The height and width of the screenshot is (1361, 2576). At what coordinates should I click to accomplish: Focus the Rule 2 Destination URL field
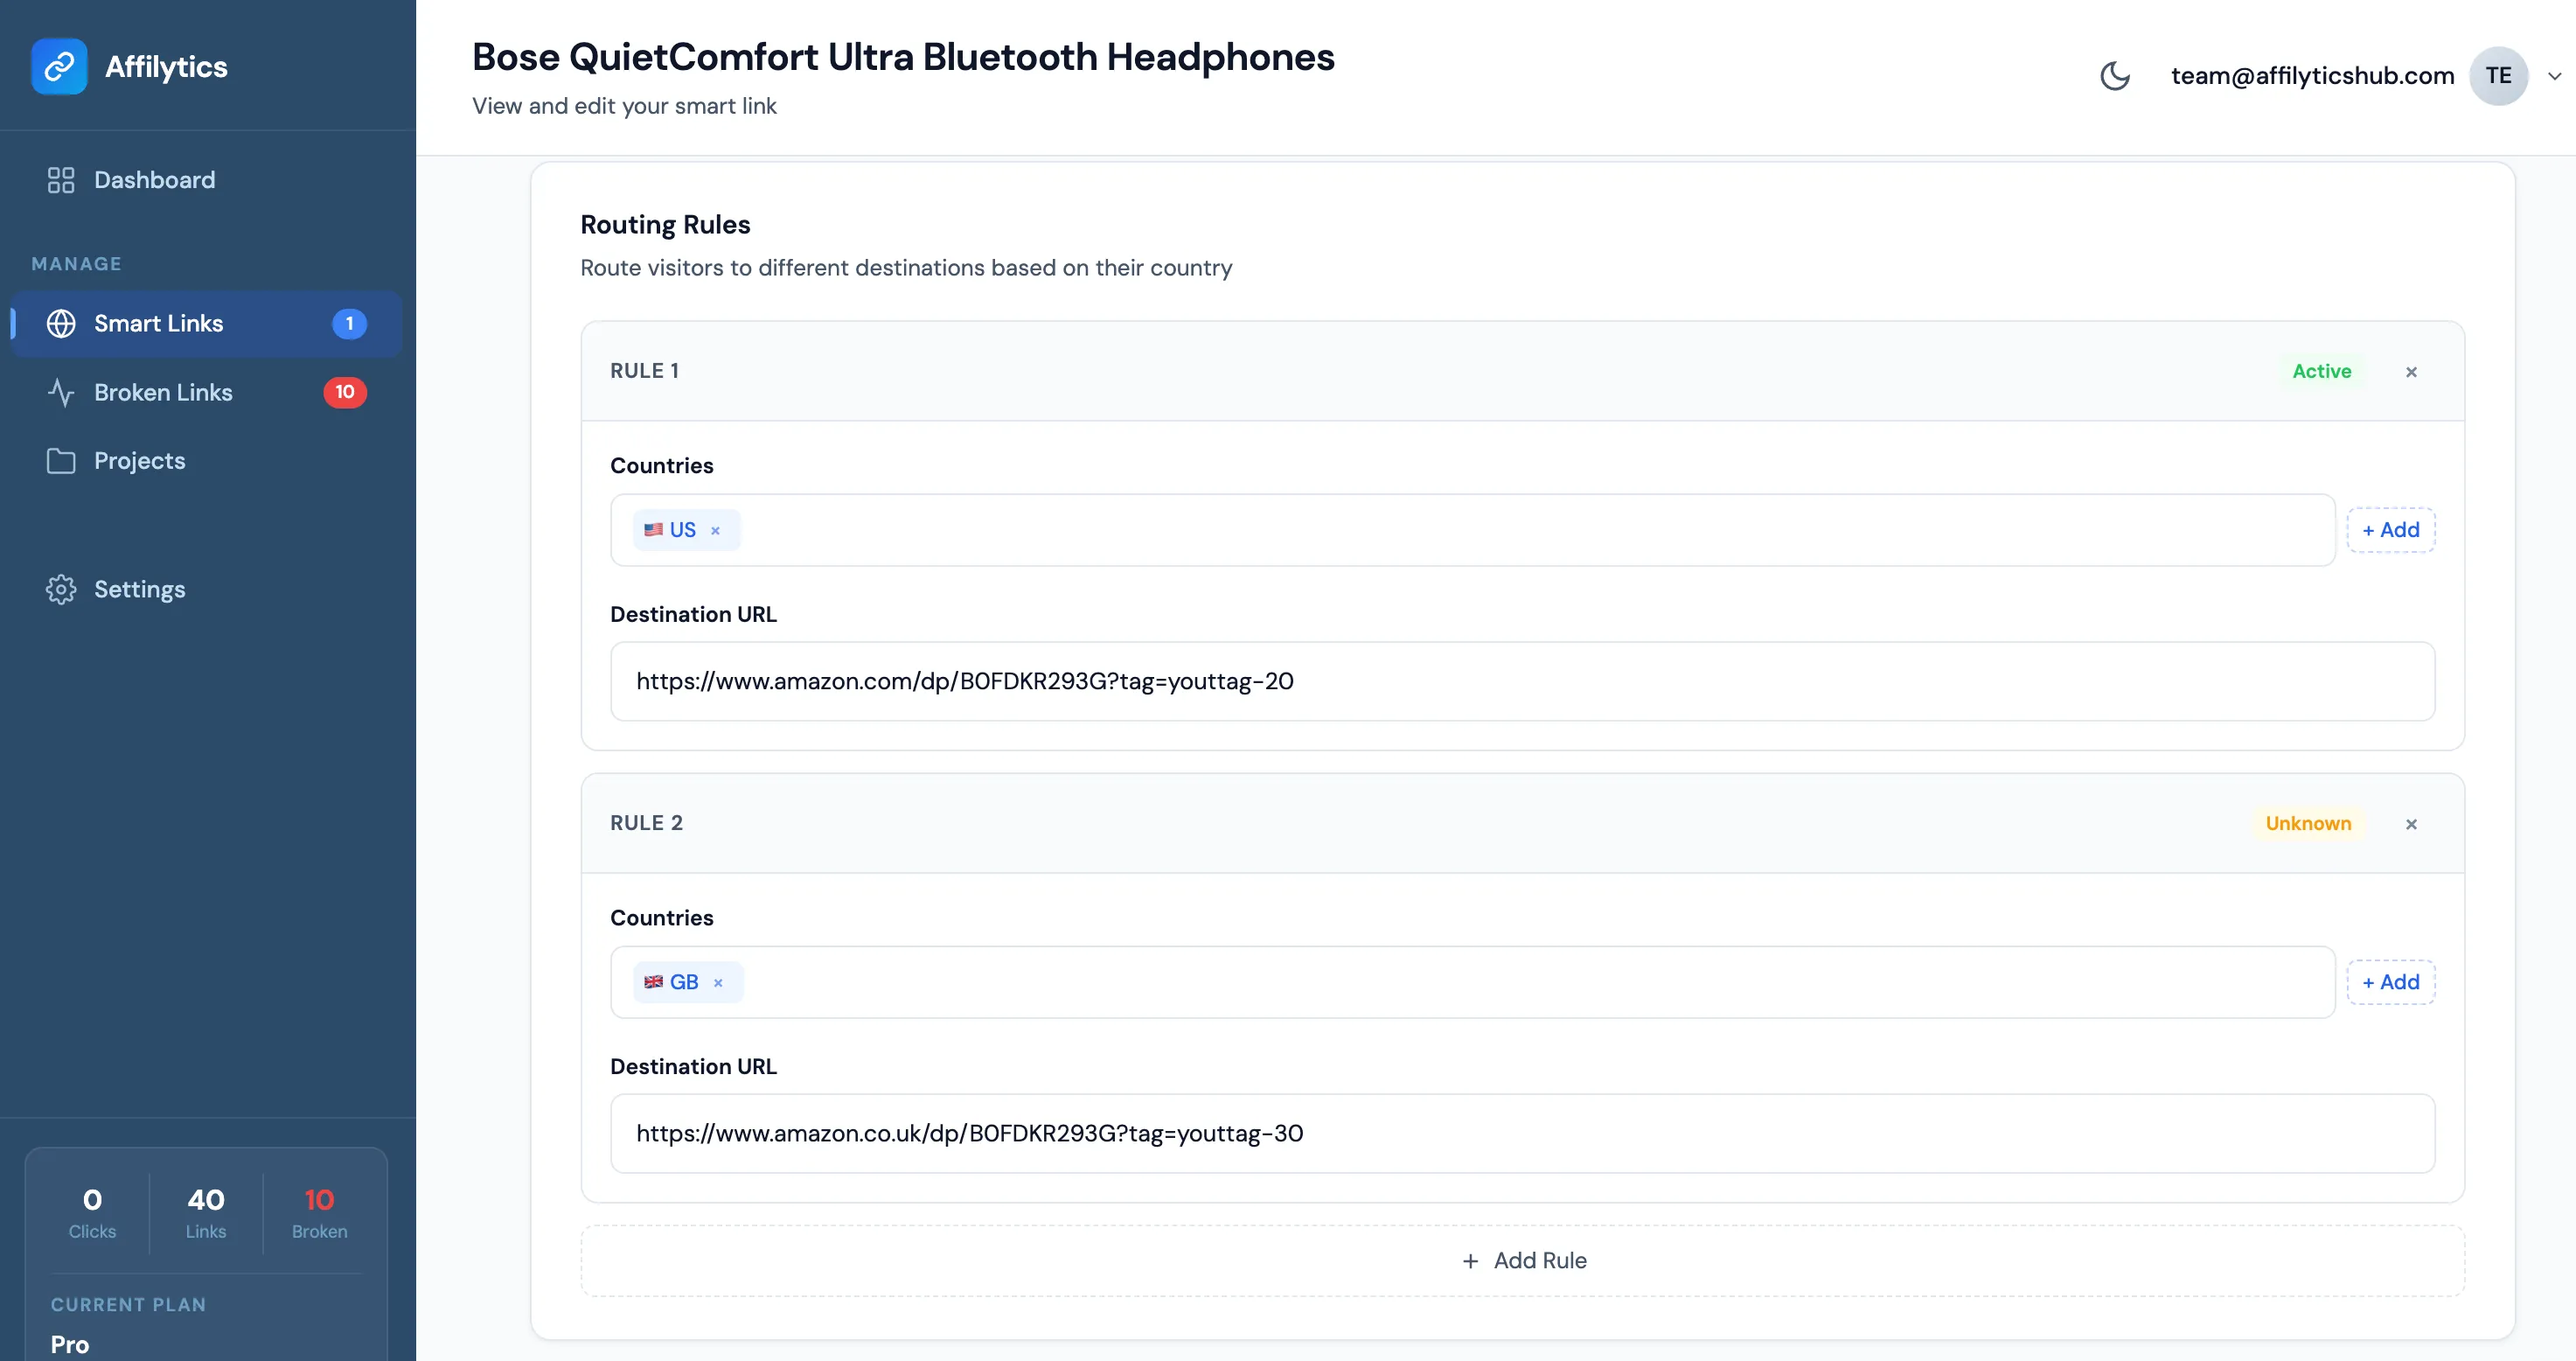[x=1522, y=1133]
